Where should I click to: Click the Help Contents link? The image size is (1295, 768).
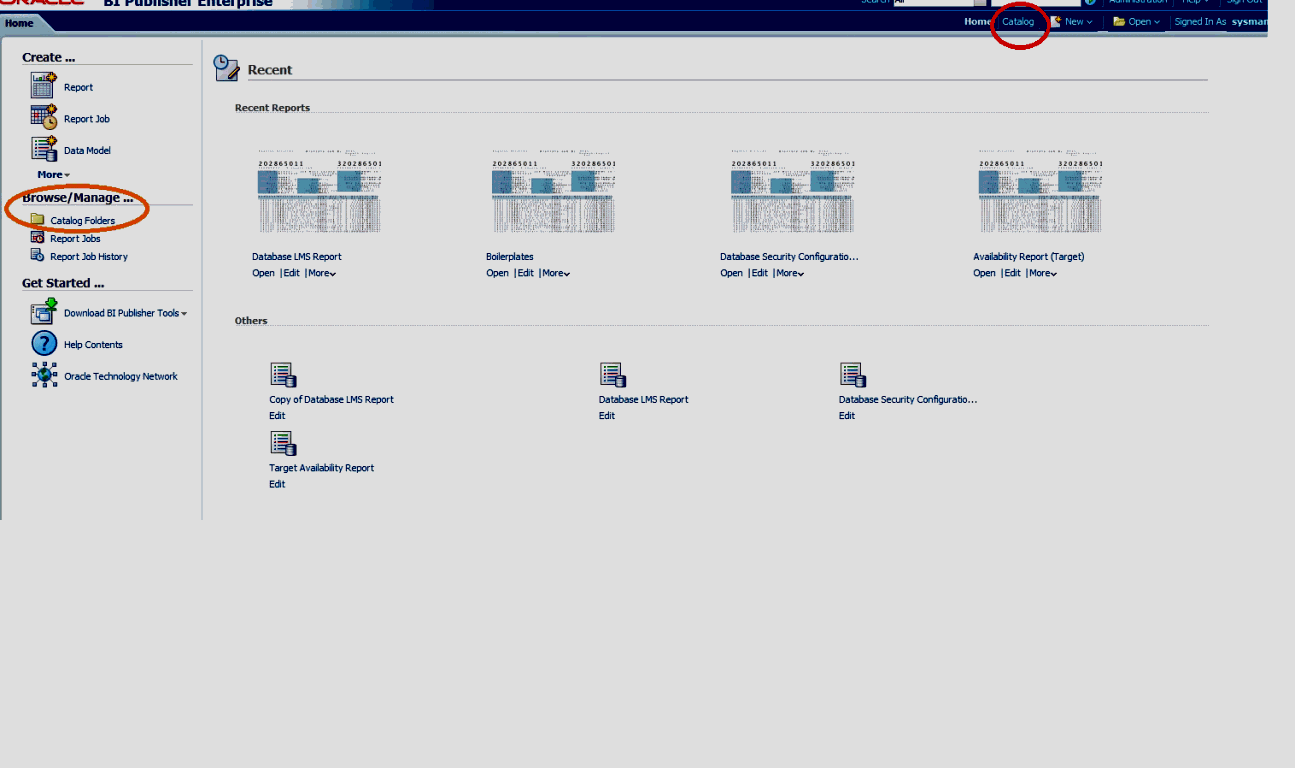(93, 345)
